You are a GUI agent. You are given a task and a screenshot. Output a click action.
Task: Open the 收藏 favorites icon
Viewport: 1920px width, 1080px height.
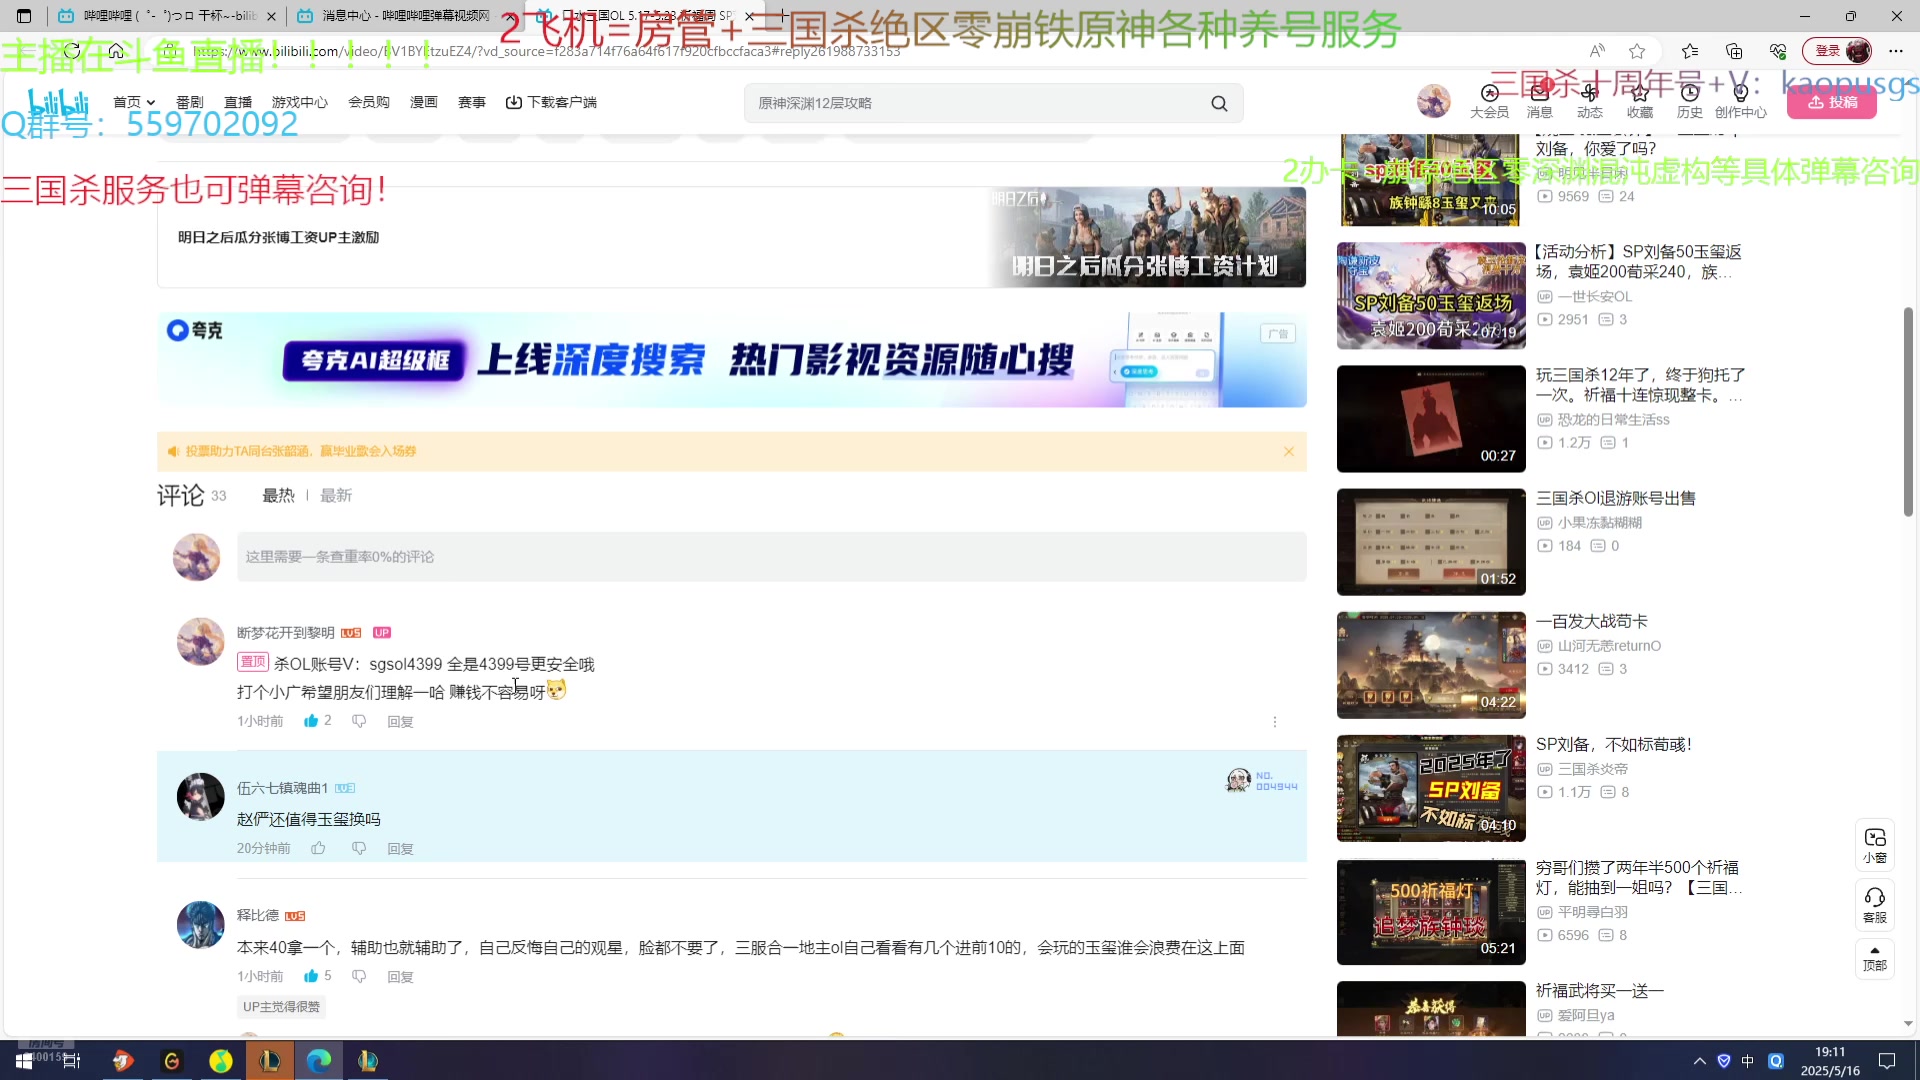point(1640,102)
